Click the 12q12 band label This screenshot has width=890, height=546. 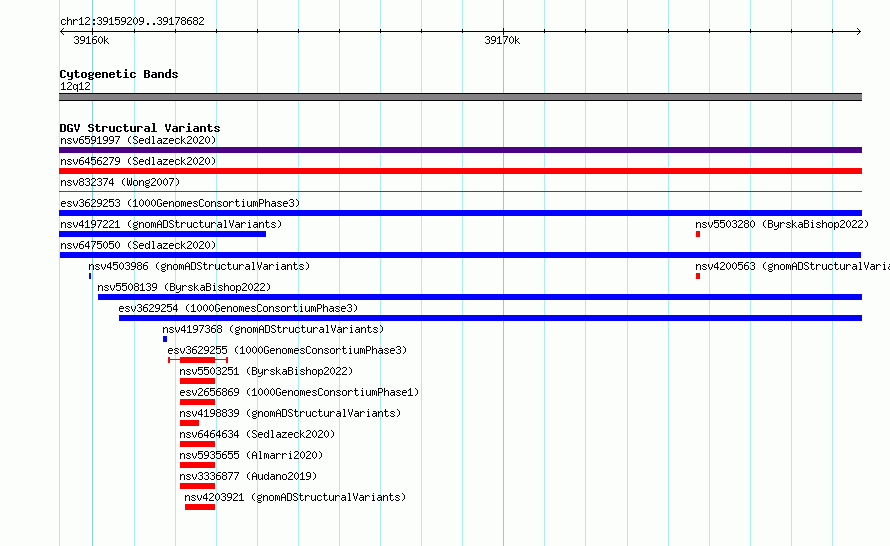[75, 86]
